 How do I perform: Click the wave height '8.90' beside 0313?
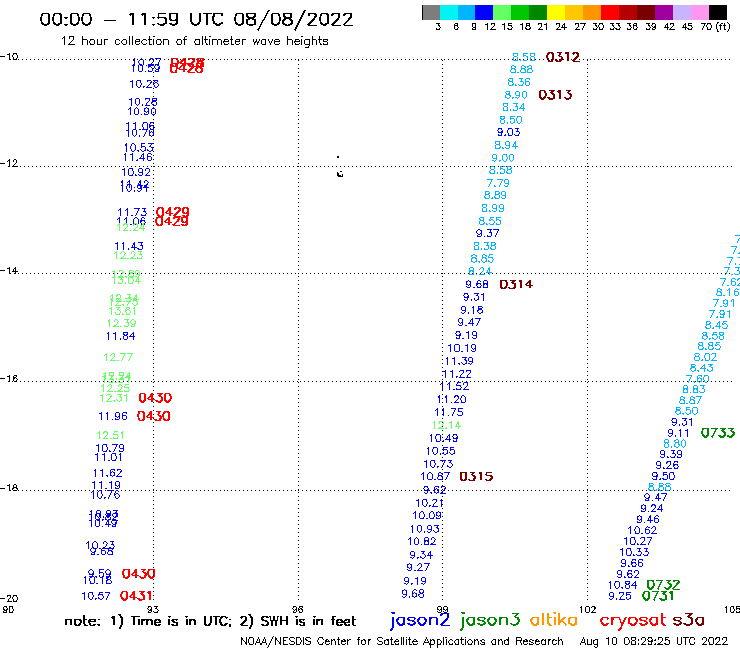click(x=516, y=95)
